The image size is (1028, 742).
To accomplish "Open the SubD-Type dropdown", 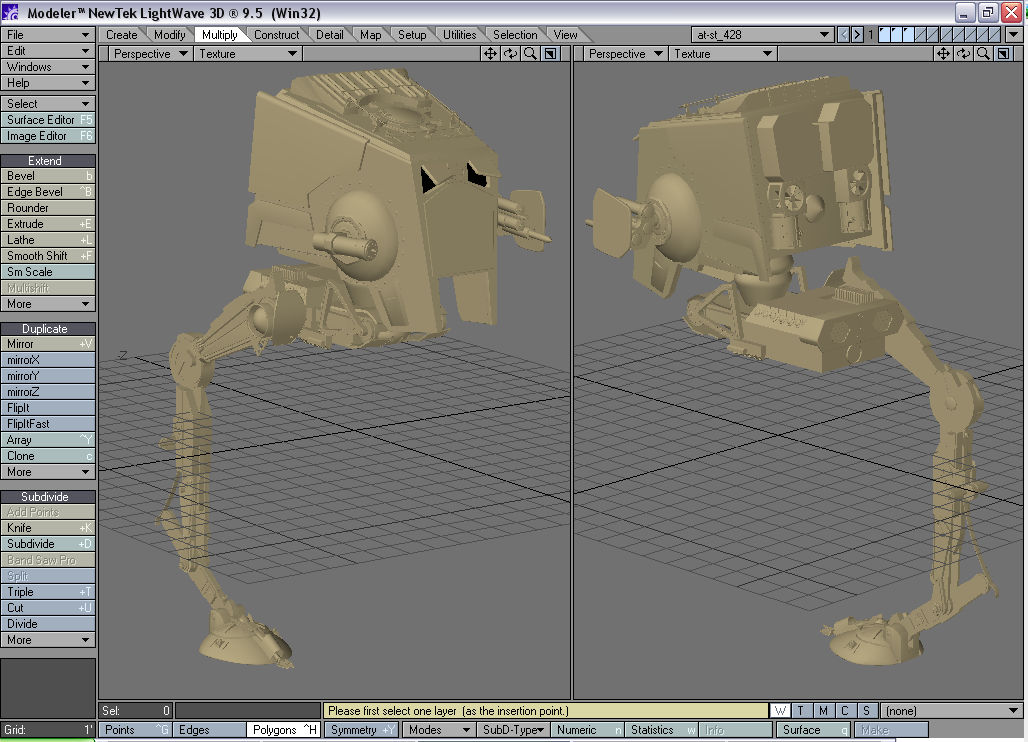I will pos(513,730).
